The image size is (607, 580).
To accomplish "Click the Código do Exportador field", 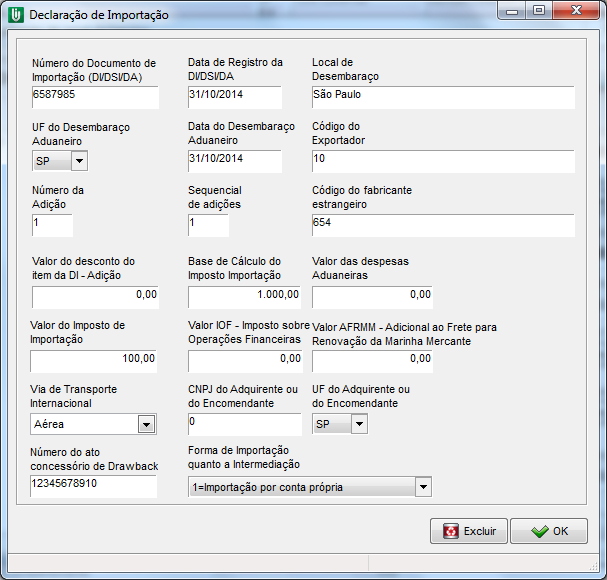I will pos(442,160).
